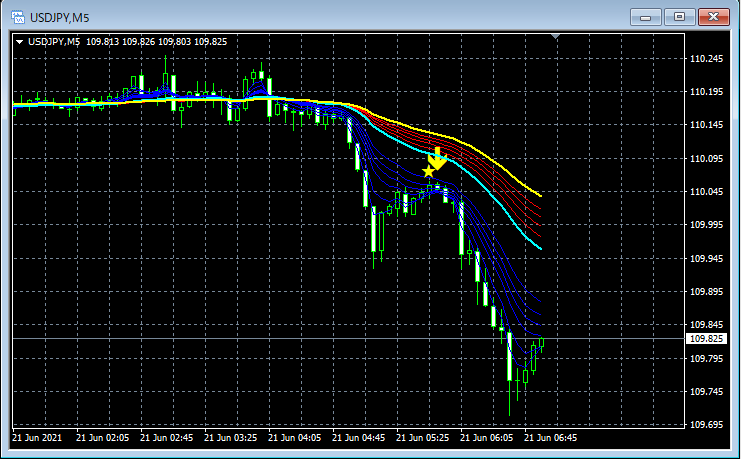Click time axis label 21 Jun 04:05

pyautogui.click(x=294, y=438)
